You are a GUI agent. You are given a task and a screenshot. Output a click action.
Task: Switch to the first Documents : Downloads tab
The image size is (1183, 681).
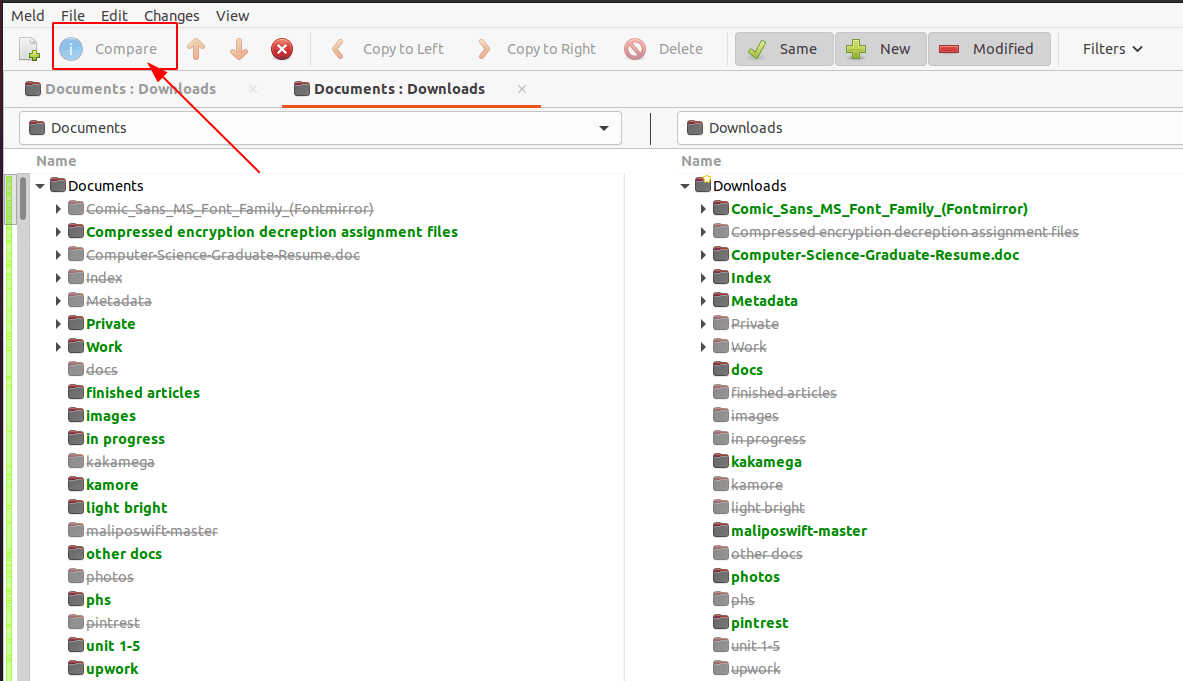point(130,89)
